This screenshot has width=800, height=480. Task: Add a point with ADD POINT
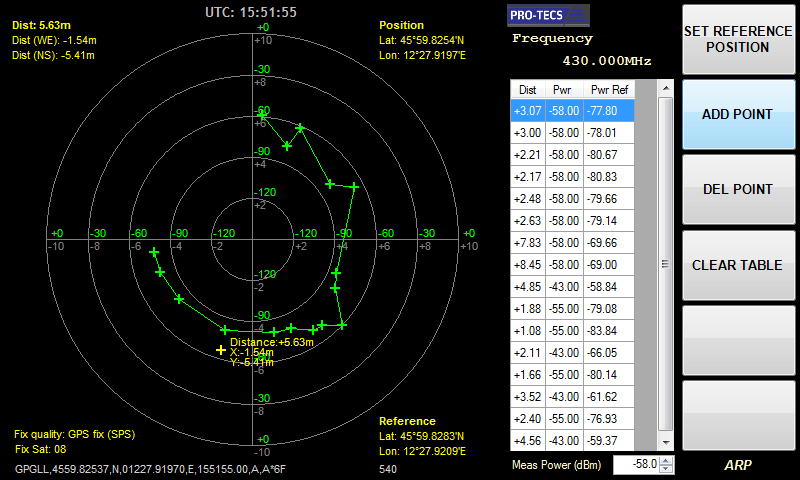pyautogui.click(x=736, y=114)
